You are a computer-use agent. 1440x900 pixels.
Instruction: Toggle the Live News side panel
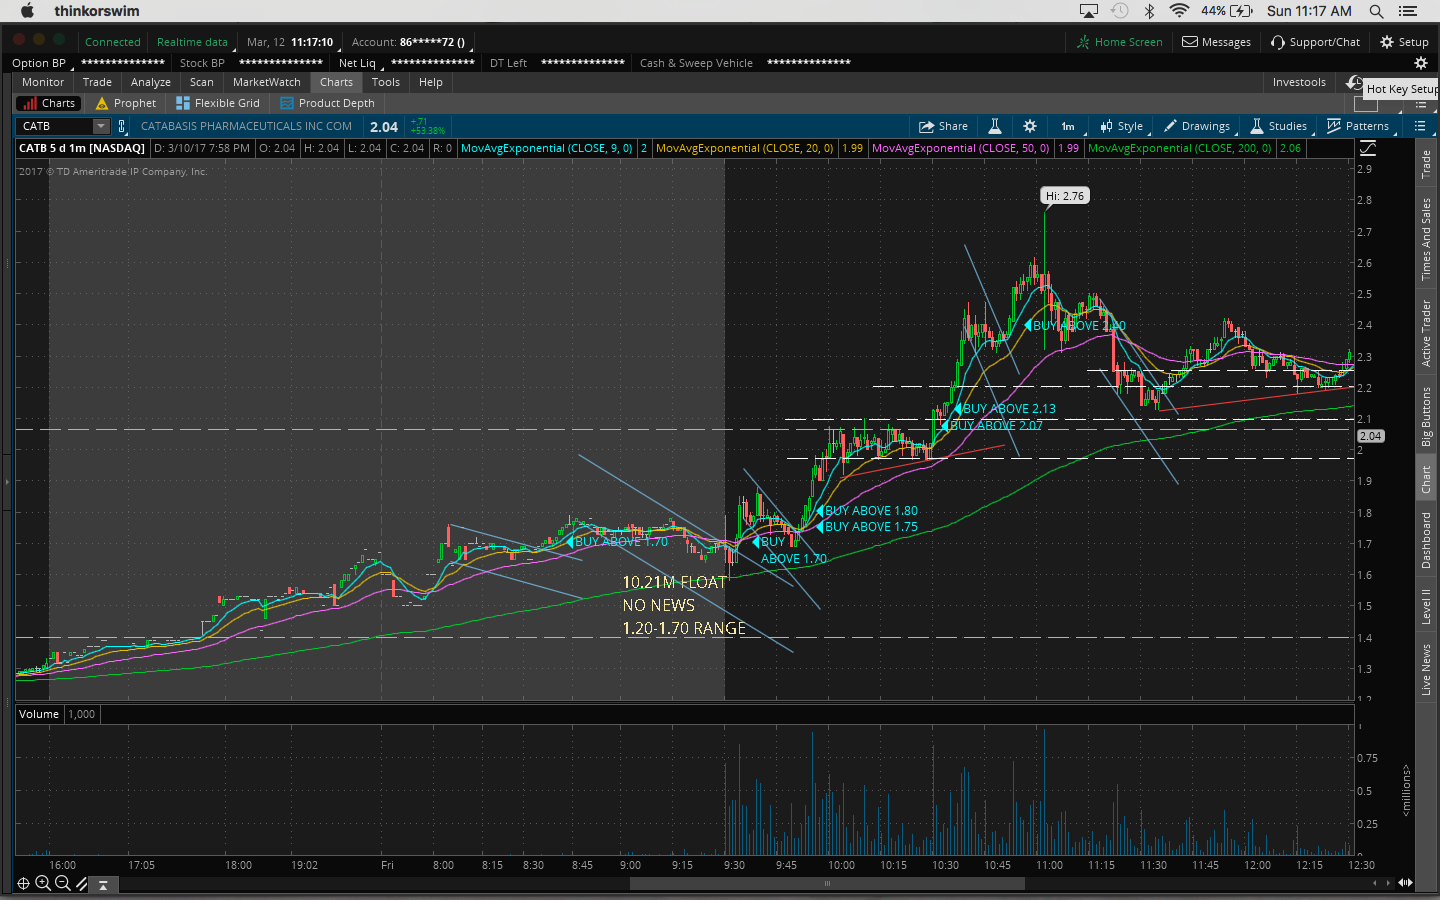(x=1426, y=669)
